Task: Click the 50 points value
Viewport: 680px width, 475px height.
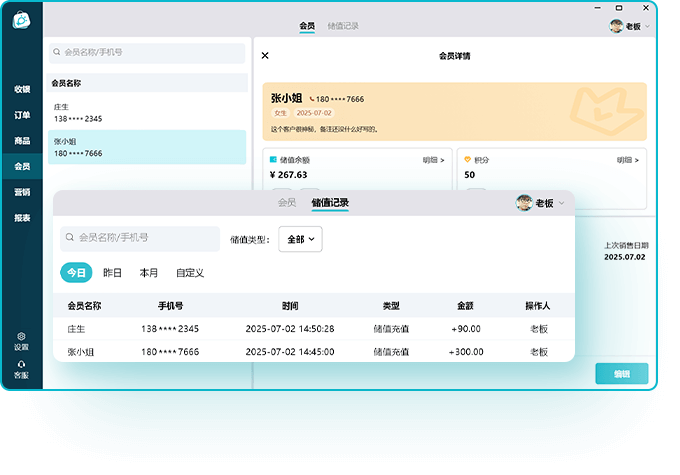Action: (x=470, y=175)
